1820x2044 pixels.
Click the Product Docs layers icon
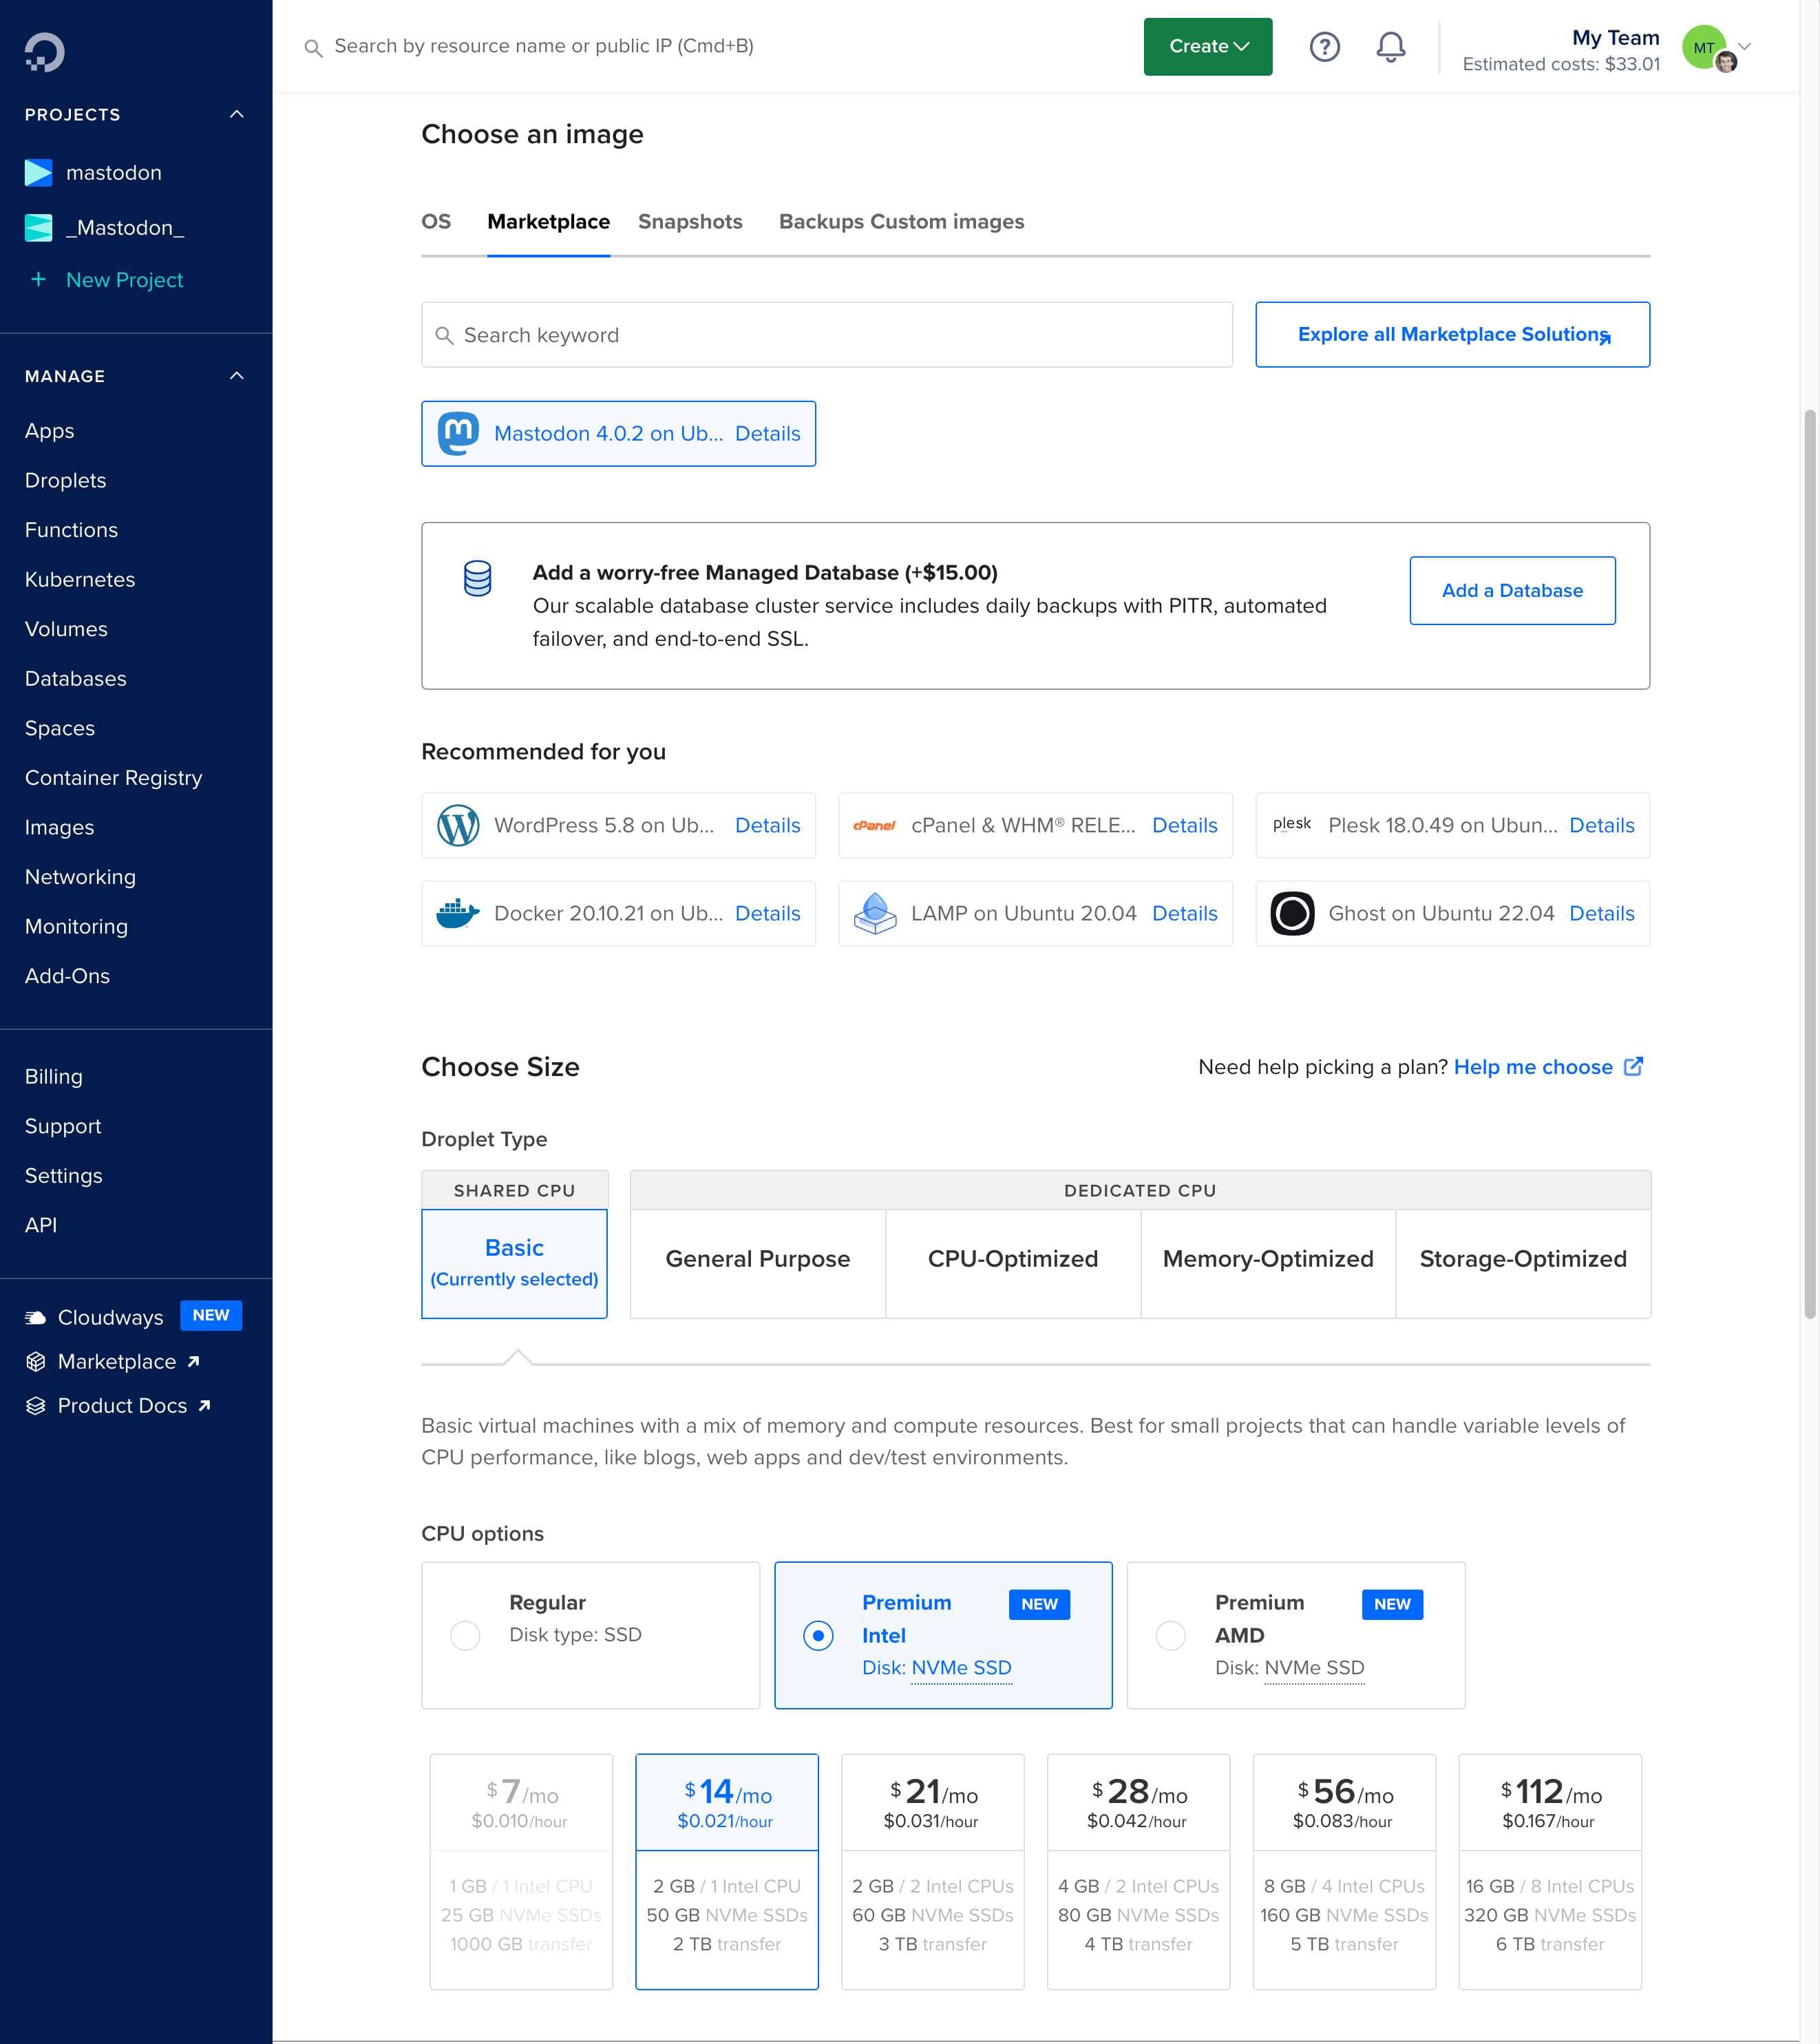pos(36,1405)
